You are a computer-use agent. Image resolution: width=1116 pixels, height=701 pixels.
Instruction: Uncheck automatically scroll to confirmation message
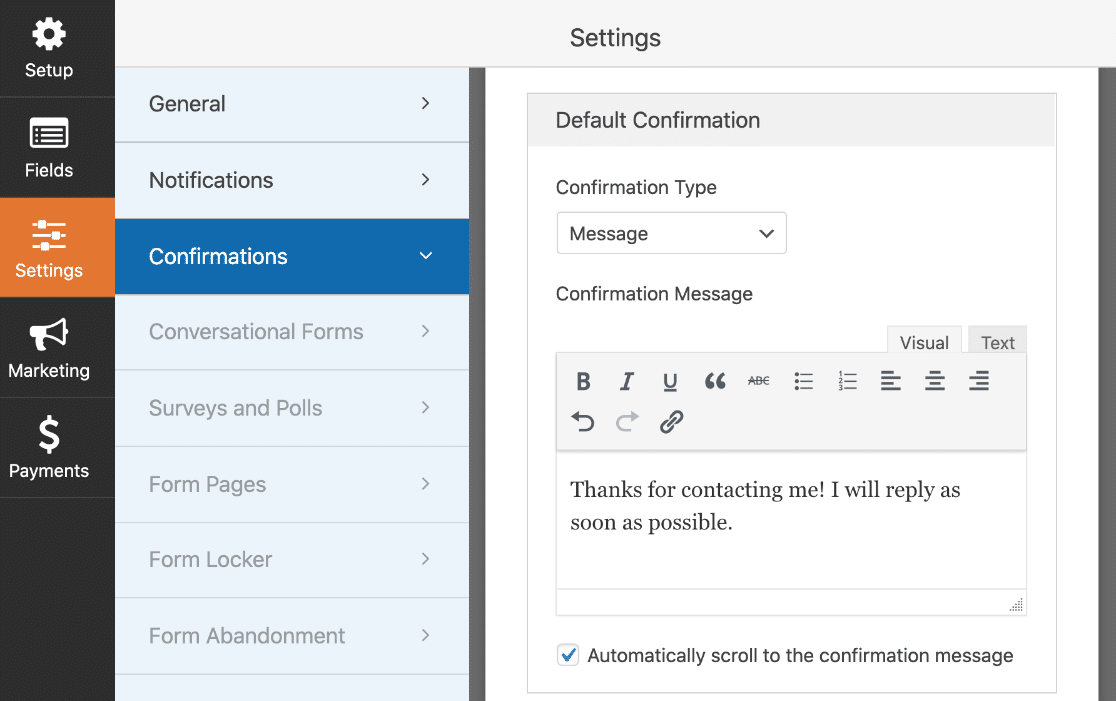point(568,655)
